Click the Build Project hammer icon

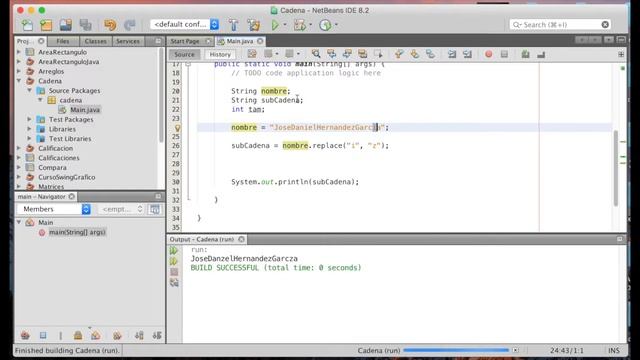pyautogui.click(x=233, y=25)
